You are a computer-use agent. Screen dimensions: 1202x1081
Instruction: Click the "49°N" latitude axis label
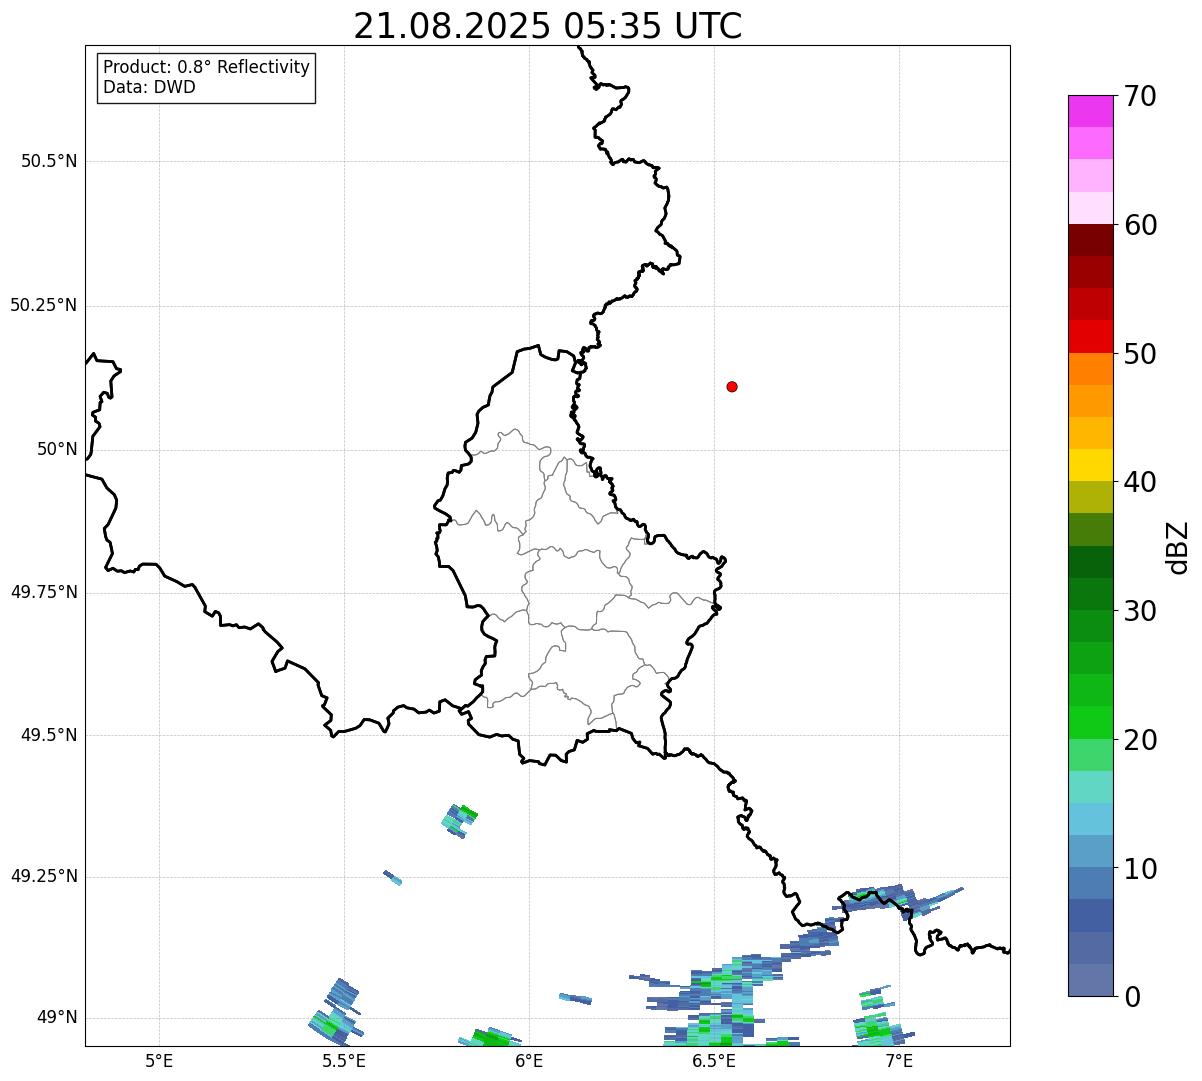coord(56,1018)
